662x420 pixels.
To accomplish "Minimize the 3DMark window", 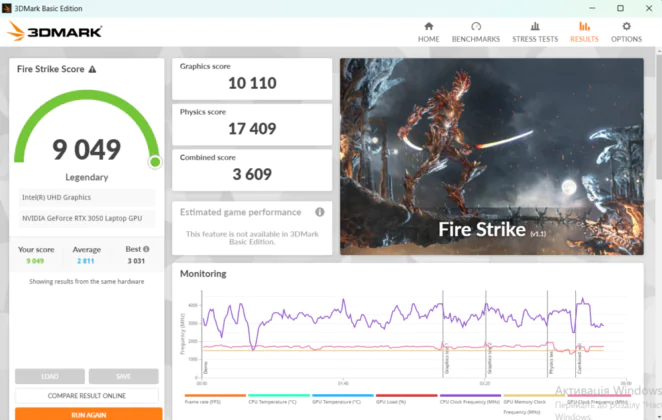I will pyautogui.click(x=592, y=8).
